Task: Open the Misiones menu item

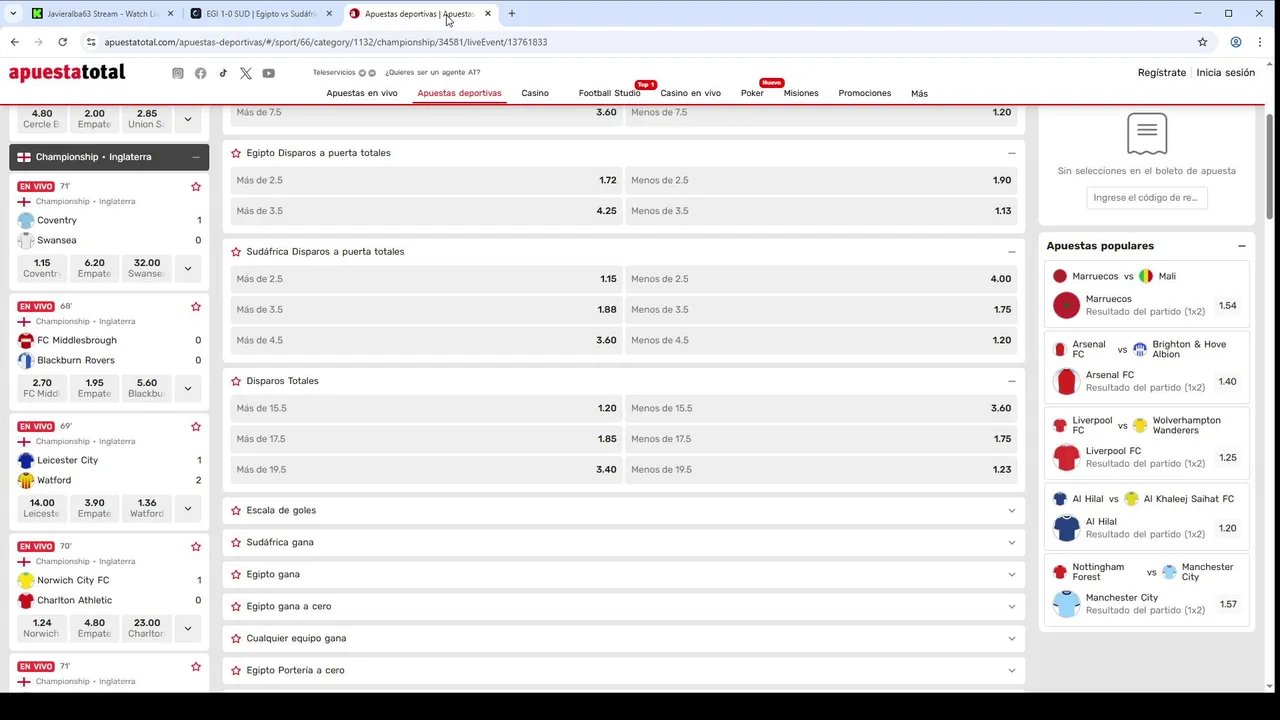Action: click(x=801, y=93)
